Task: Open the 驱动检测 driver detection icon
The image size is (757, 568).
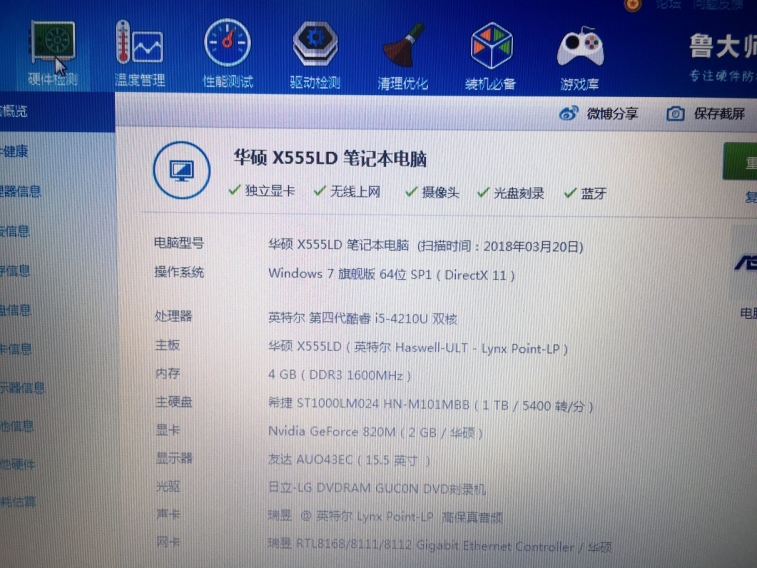Action: tap(315, 55)
